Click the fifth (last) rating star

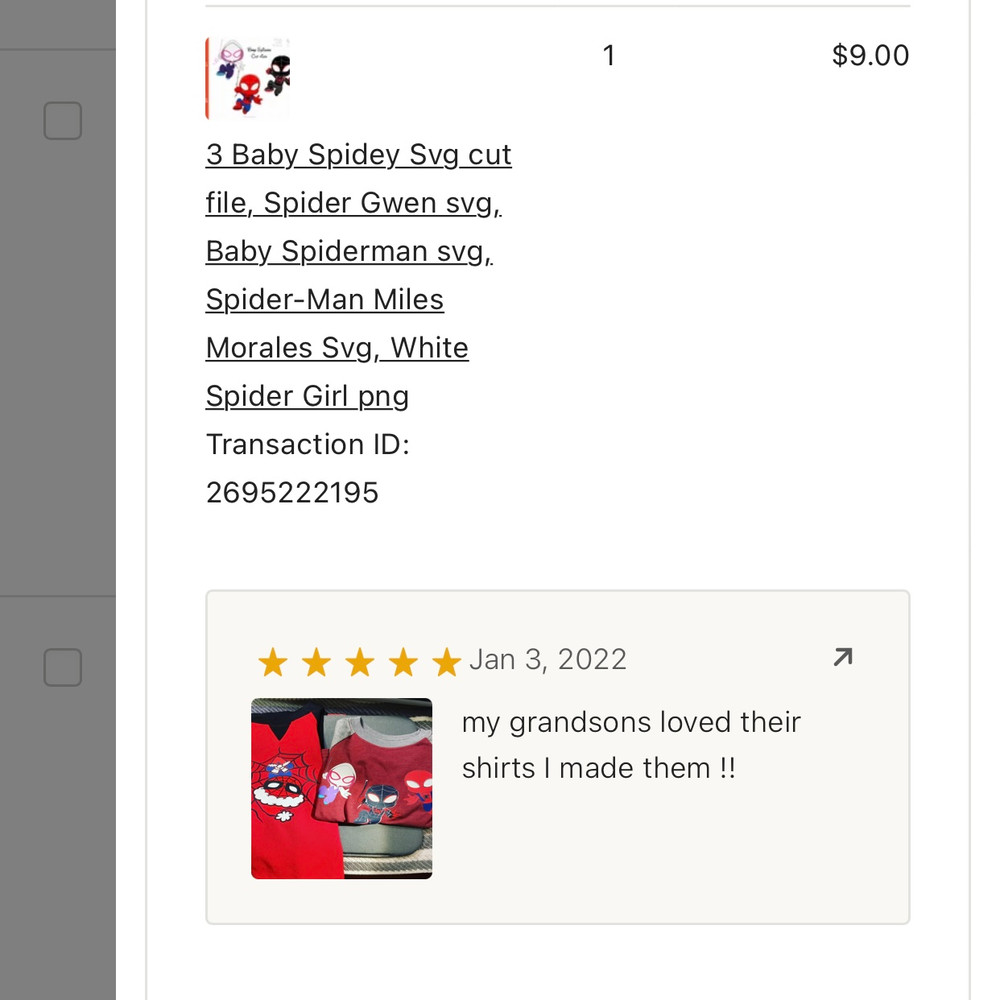coord(446,662)
